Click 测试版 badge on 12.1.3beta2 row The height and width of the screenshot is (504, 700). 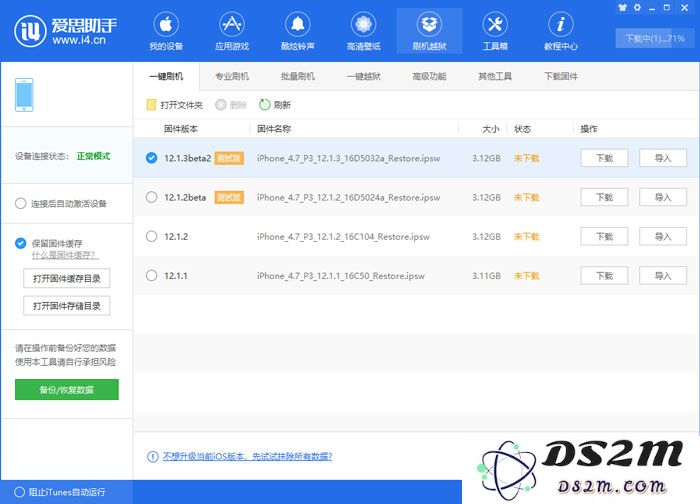229,158
